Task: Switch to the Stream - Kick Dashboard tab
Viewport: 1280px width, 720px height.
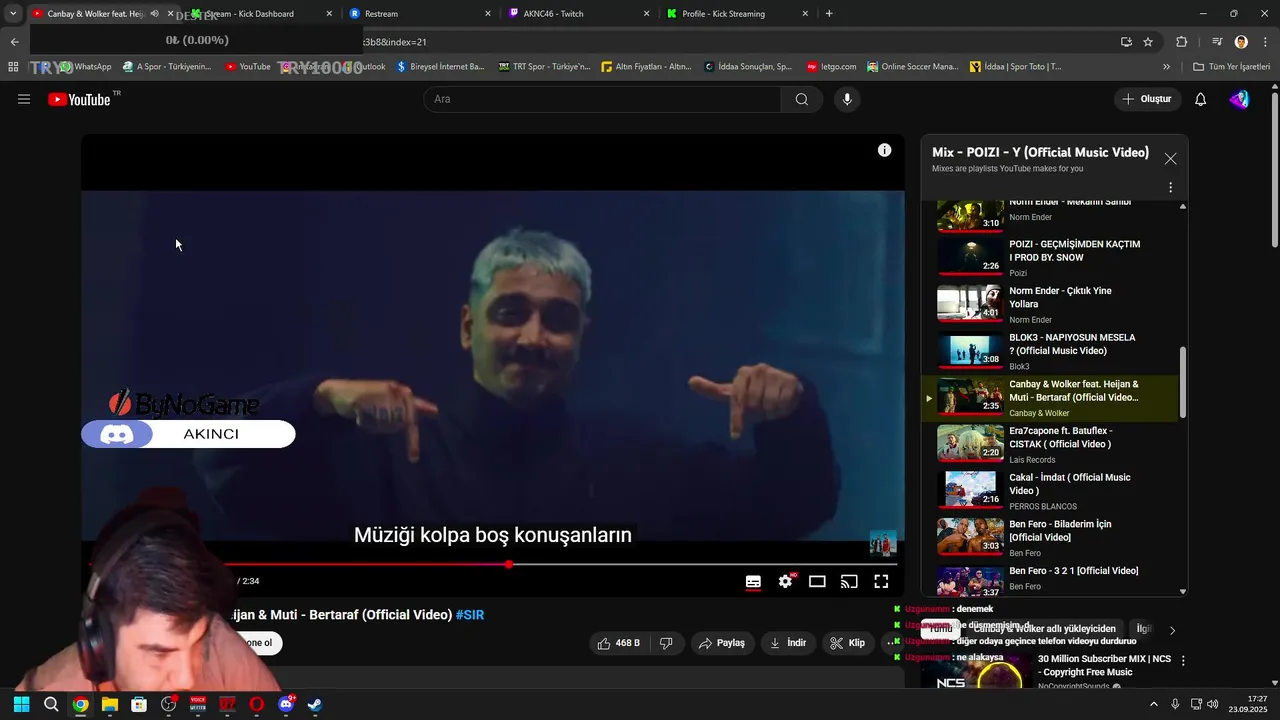Action: (260, 14)
